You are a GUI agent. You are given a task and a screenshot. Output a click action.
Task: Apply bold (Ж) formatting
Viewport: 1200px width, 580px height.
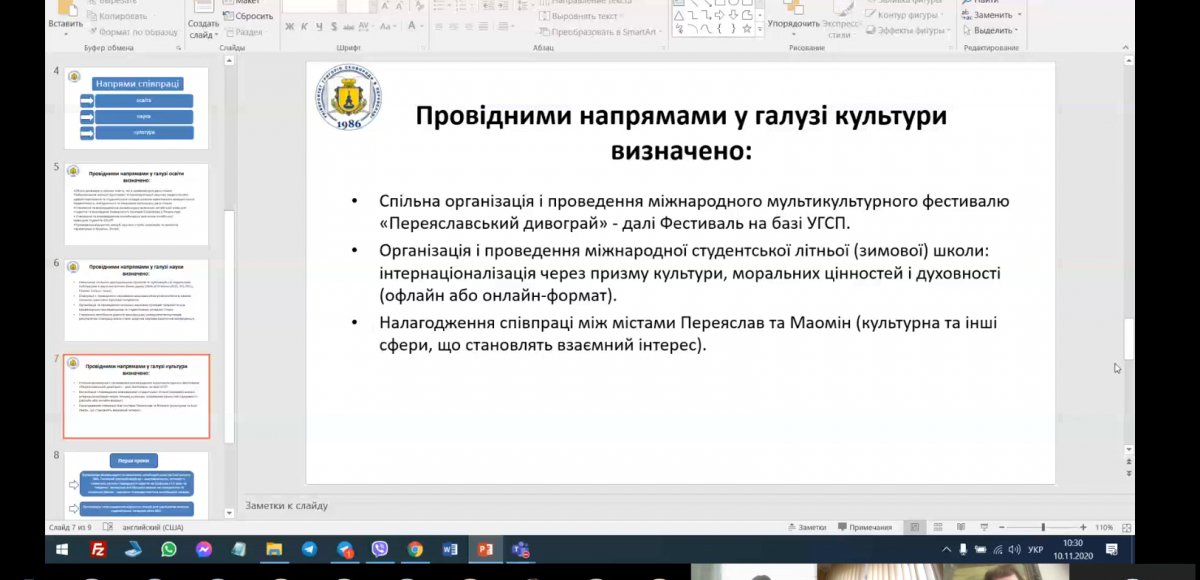pyautogui.click(x=292, y=27)
